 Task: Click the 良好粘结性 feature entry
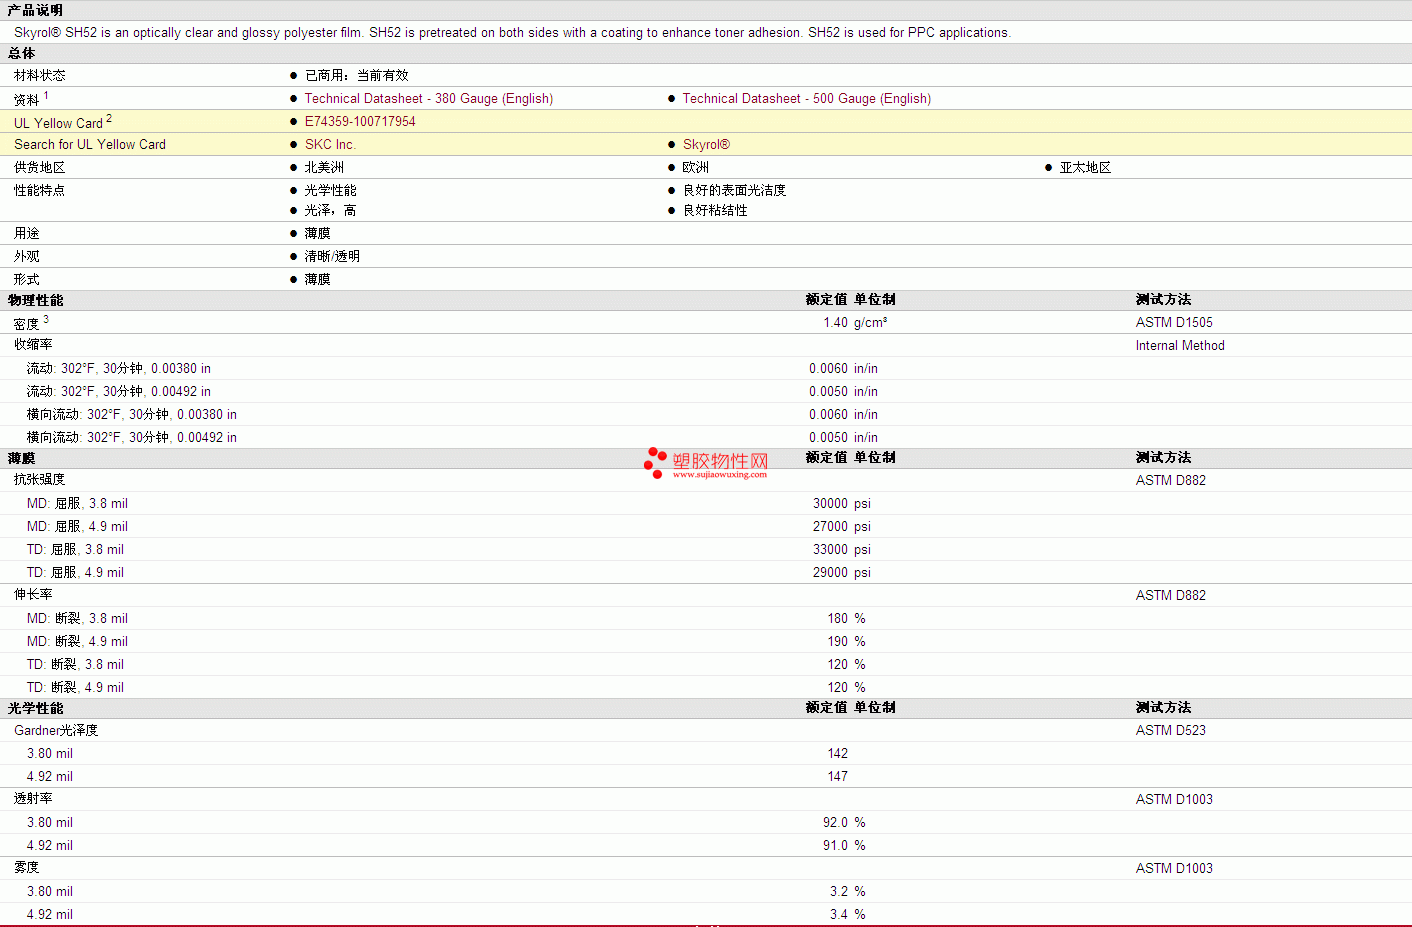click(x=715, y=210)
